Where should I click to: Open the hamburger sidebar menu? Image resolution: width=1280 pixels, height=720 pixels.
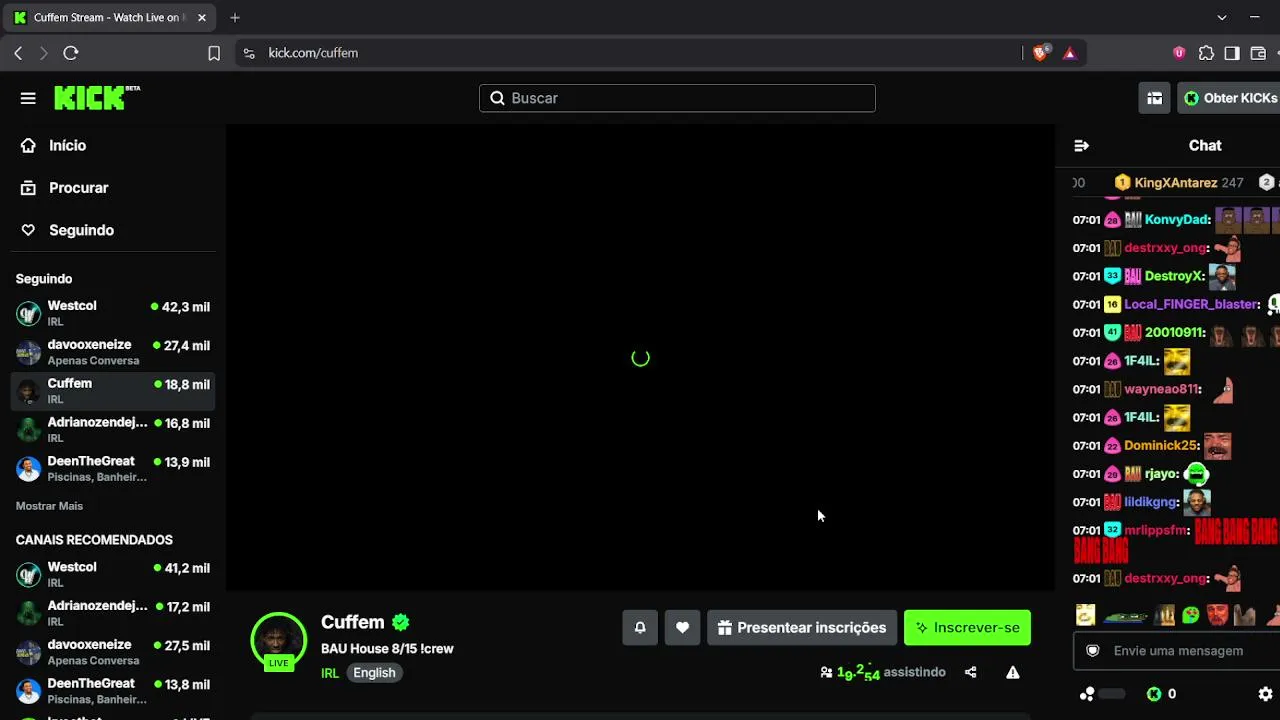point(28,98)
